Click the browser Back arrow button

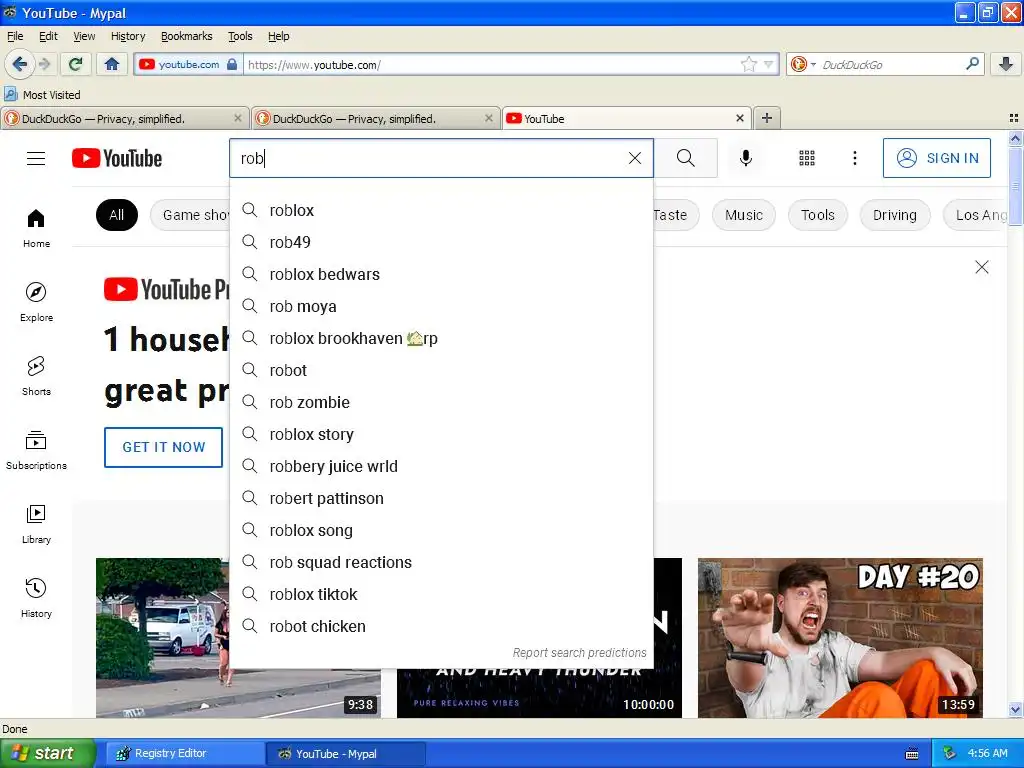click(x=19, y=64)
